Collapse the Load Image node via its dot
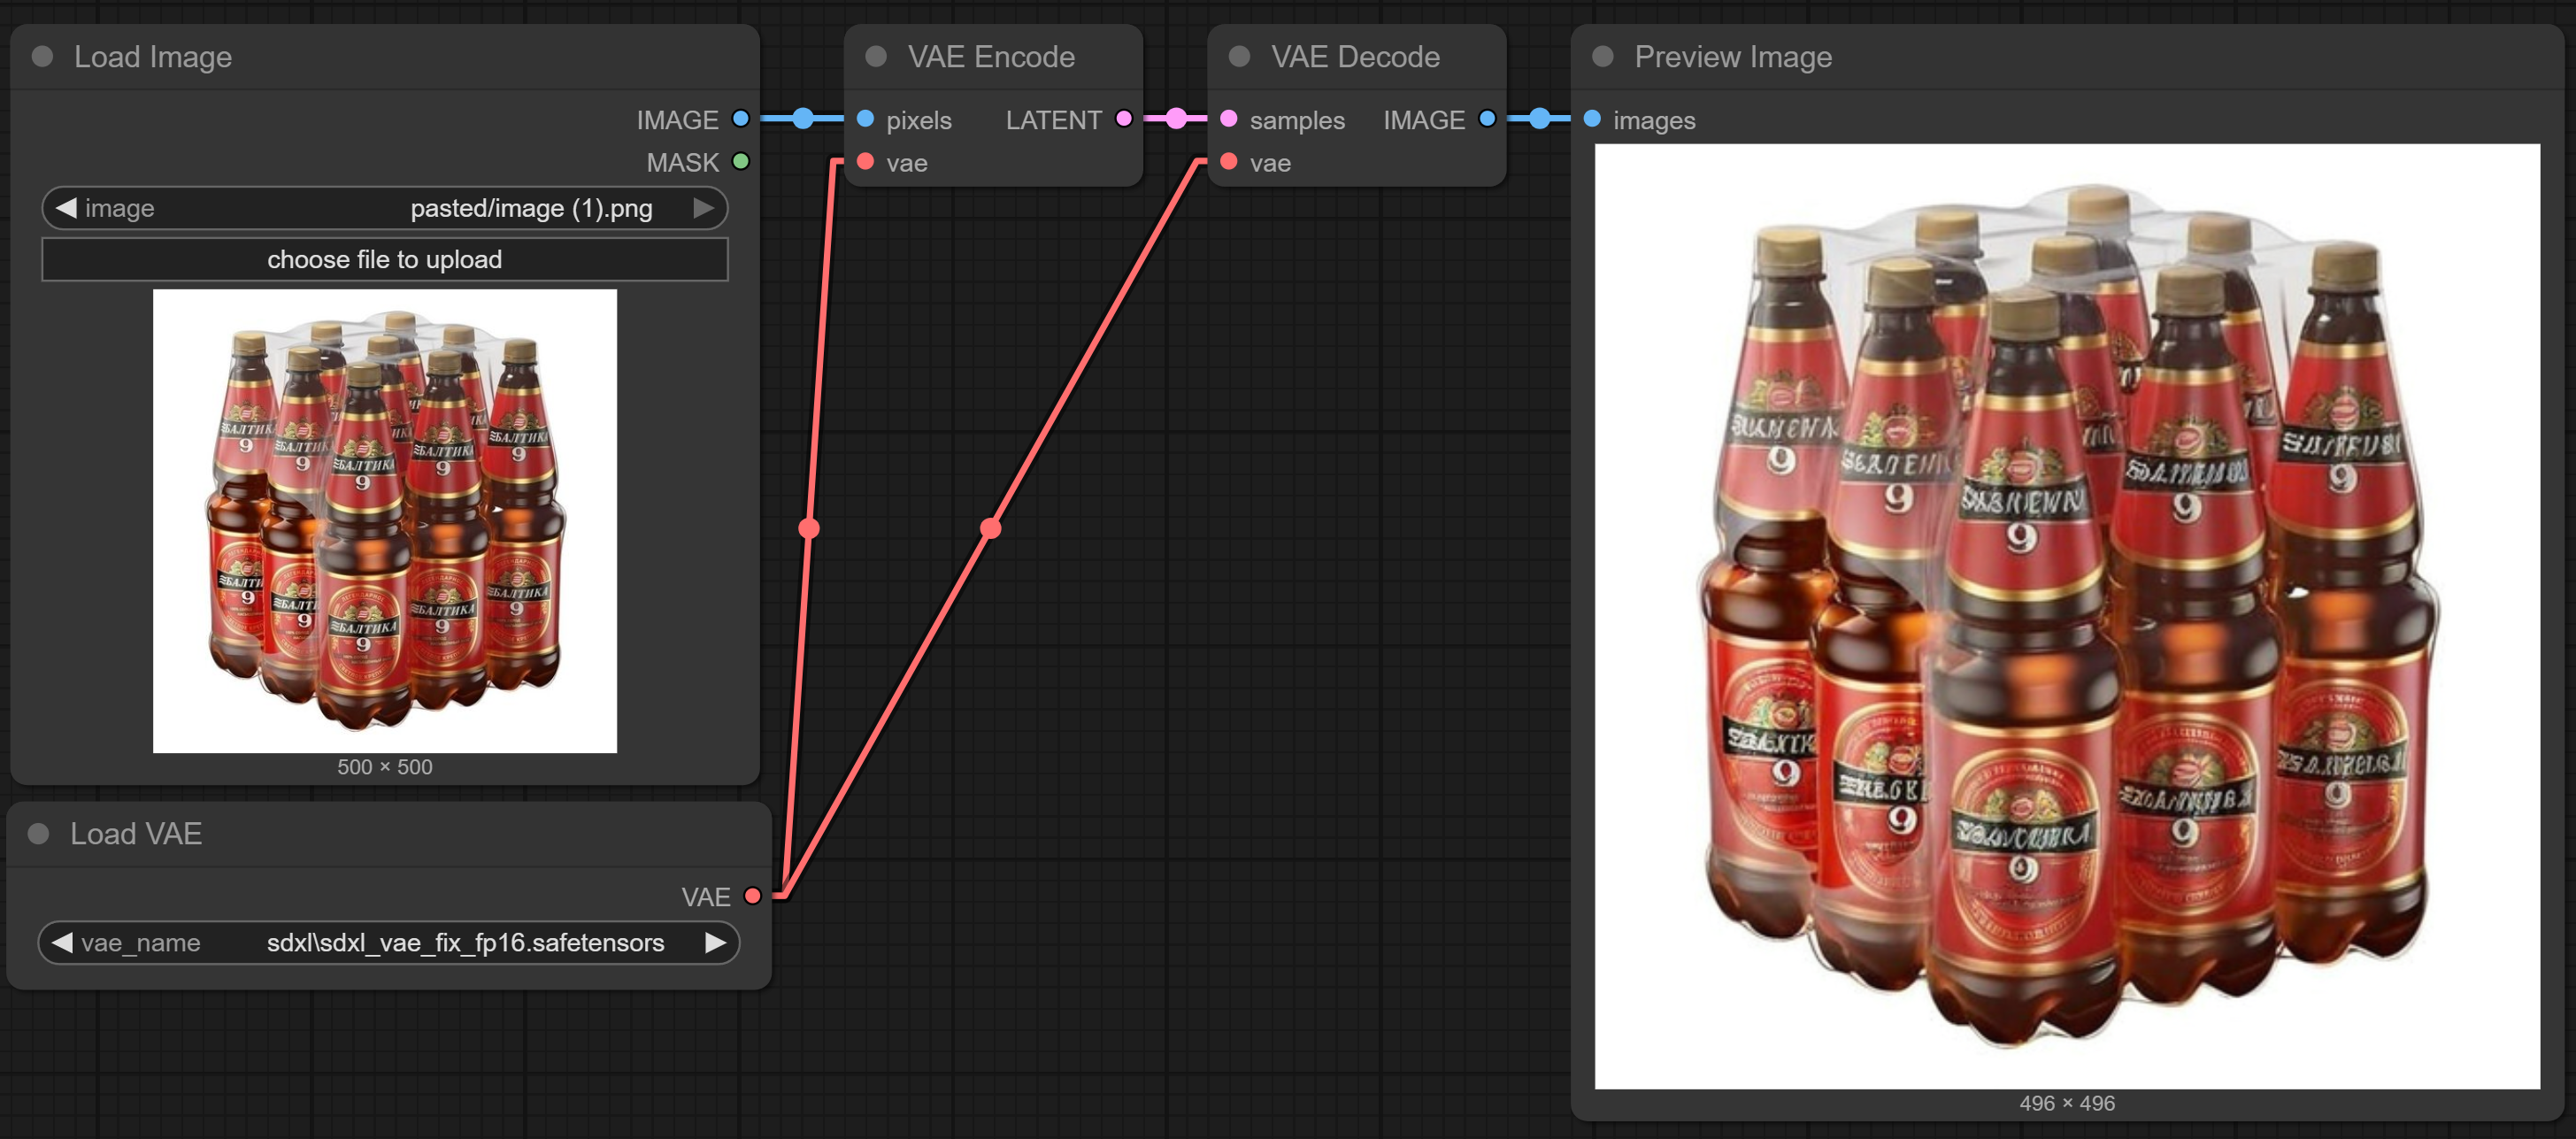 click(x=42, y=56)
